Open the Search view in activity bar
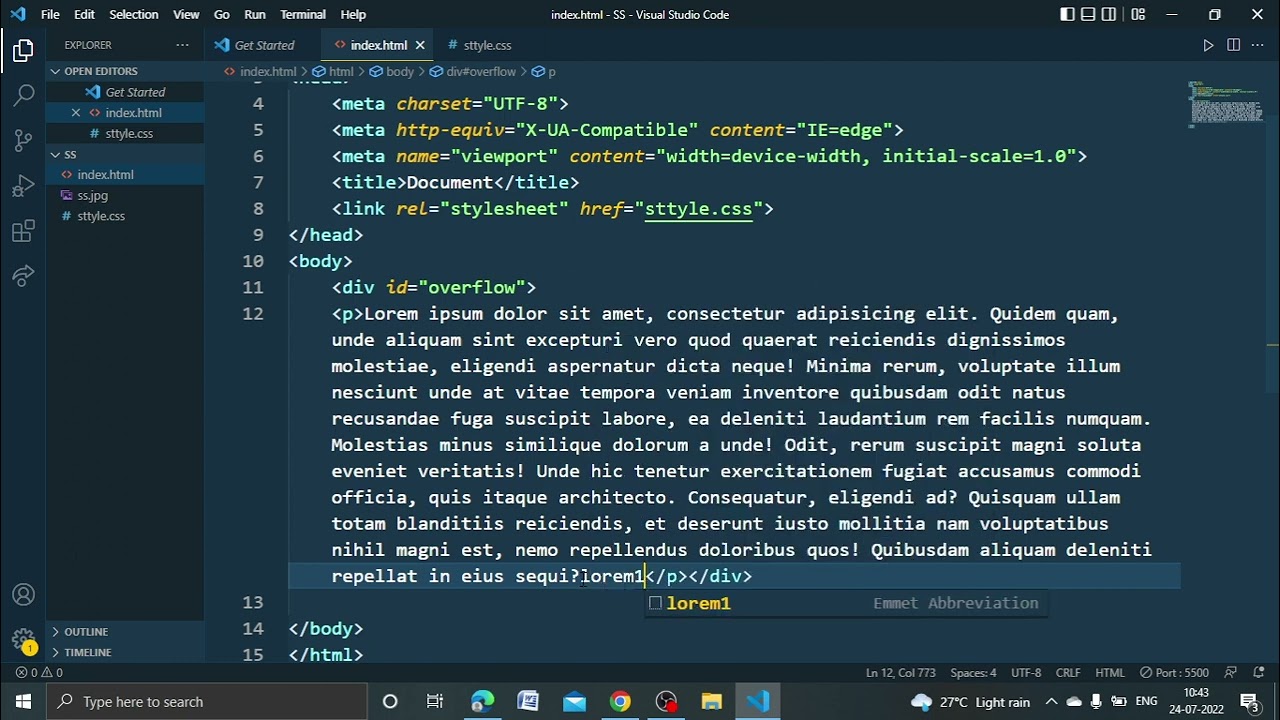 click(23, 95)
